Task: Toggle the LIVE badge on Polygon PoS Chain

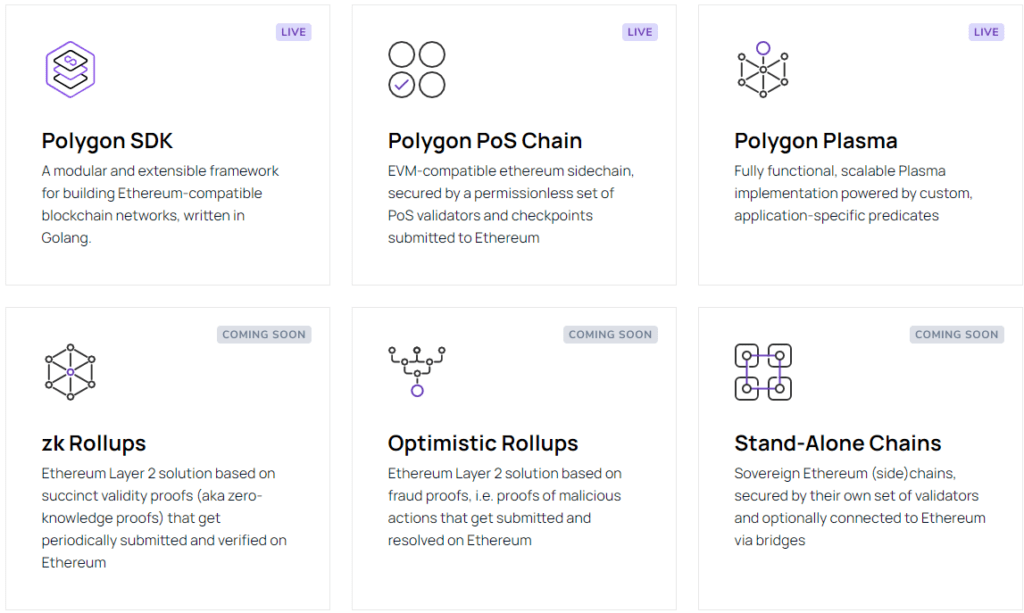Action: [639, 31]
